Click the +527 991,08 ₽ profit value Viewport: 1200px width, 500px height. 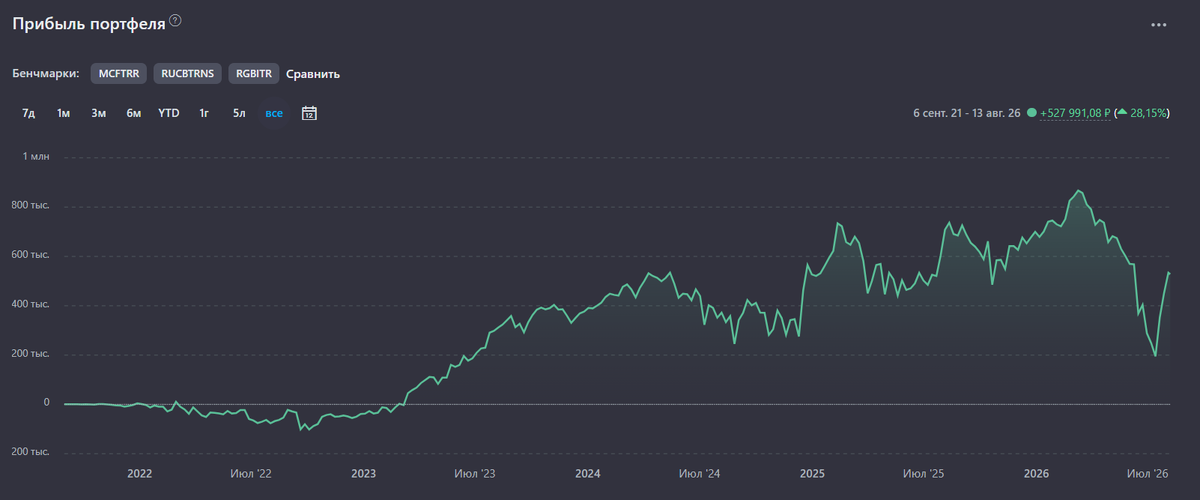click(x=1076, y=113)
